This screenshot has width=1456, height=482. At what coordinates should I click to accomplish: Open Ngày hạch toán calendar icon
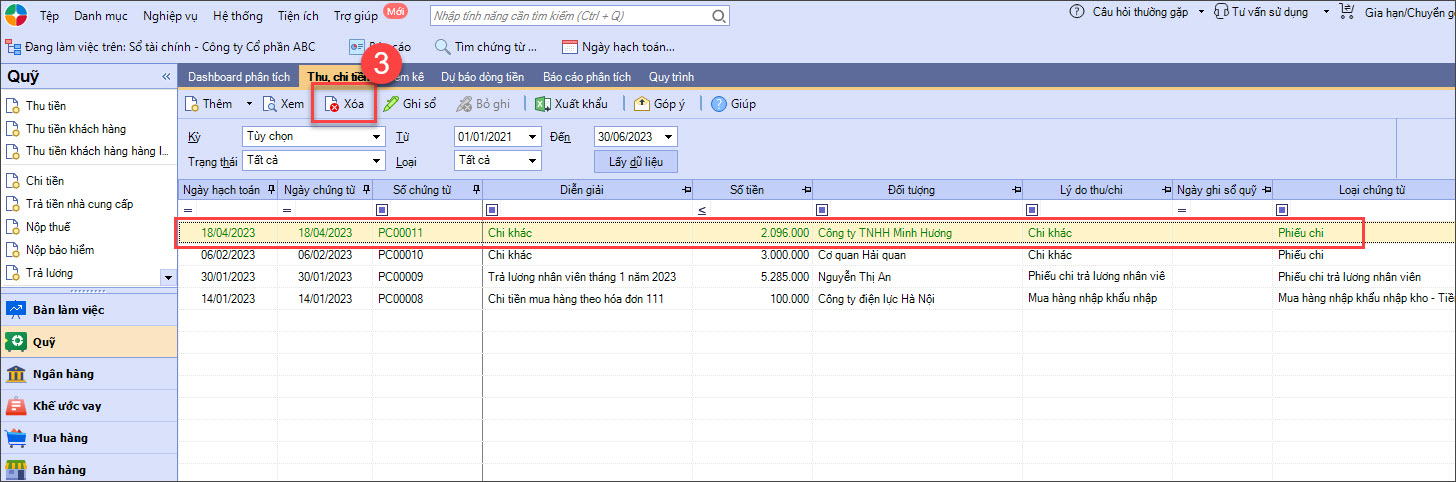(x=570, y=47)
